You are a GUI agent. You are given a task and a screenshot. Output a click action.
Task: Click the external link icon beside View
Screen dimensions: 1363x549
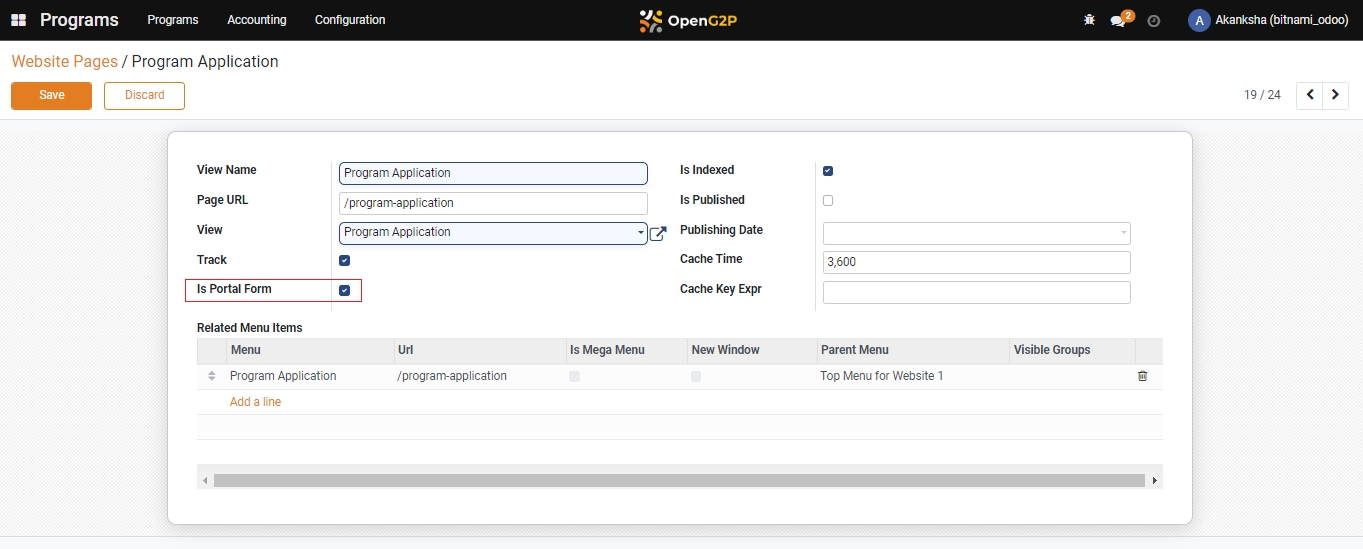[x=658, y=233]
